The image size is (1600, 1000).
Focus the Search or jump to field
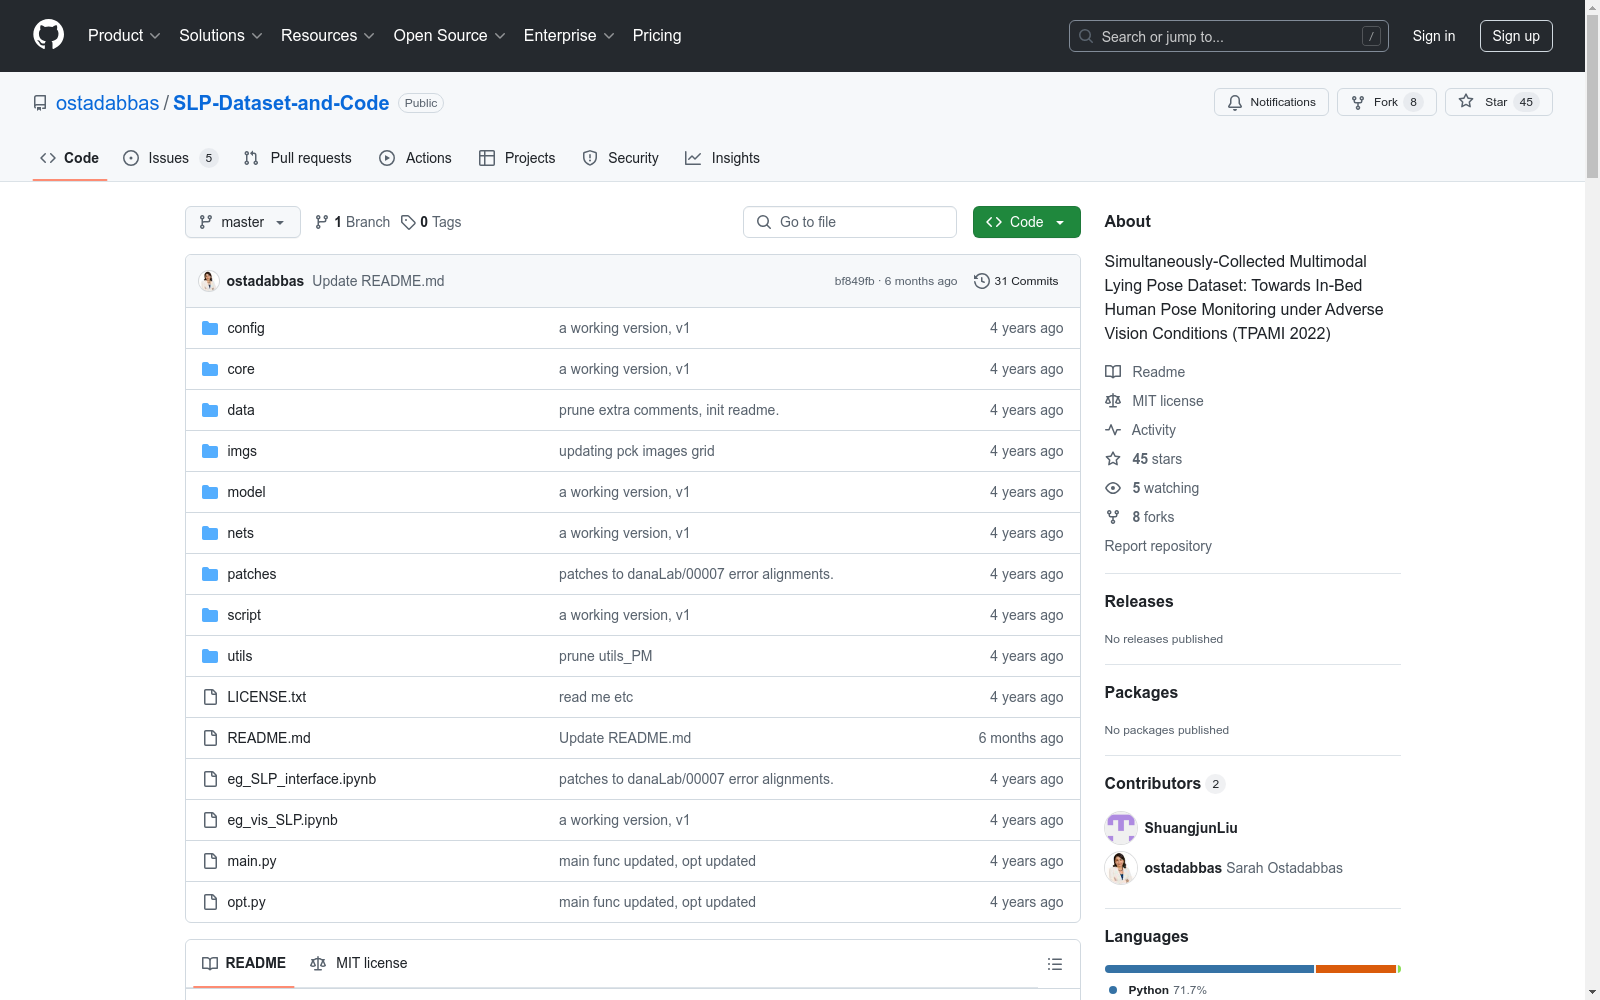tap(1229, 36)
